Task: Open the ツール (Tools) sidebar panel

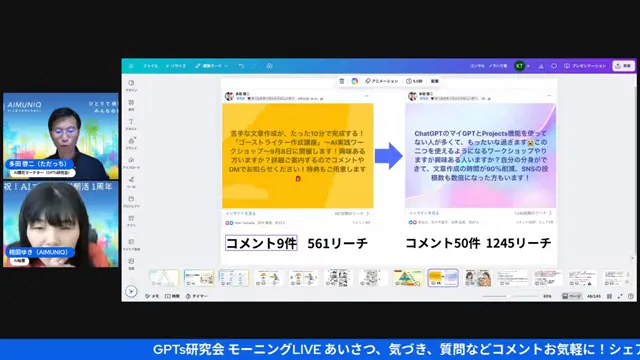Action: [x=131, y=182]
